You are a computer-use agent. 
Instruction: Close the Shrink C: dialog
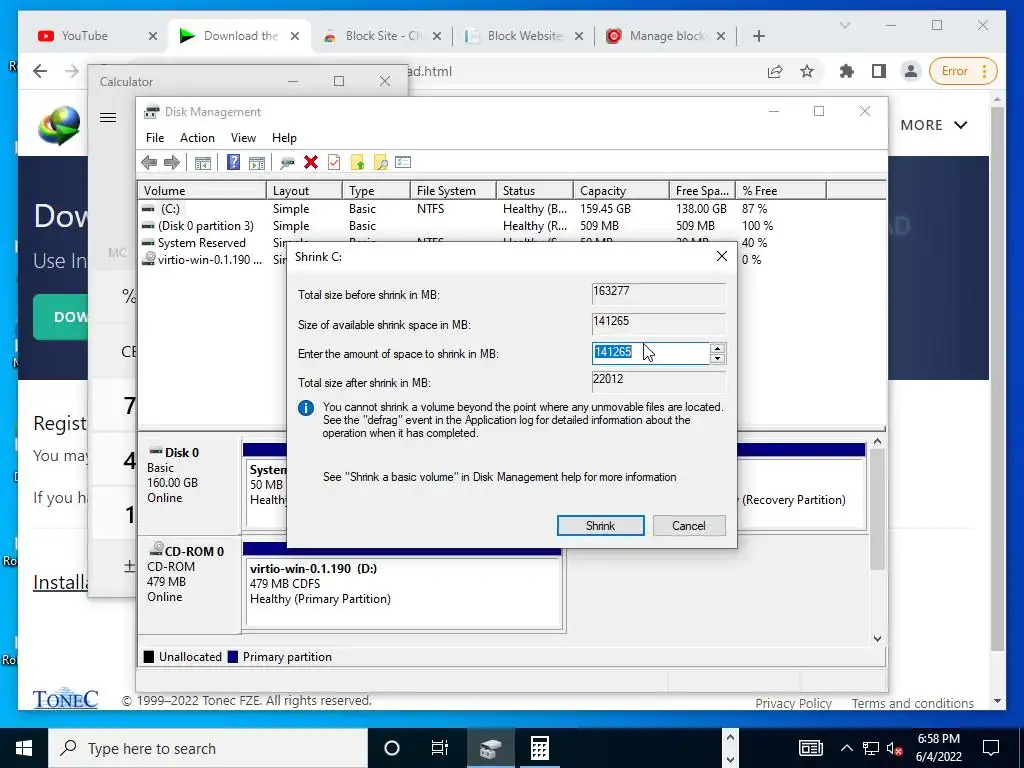(722, 256)
